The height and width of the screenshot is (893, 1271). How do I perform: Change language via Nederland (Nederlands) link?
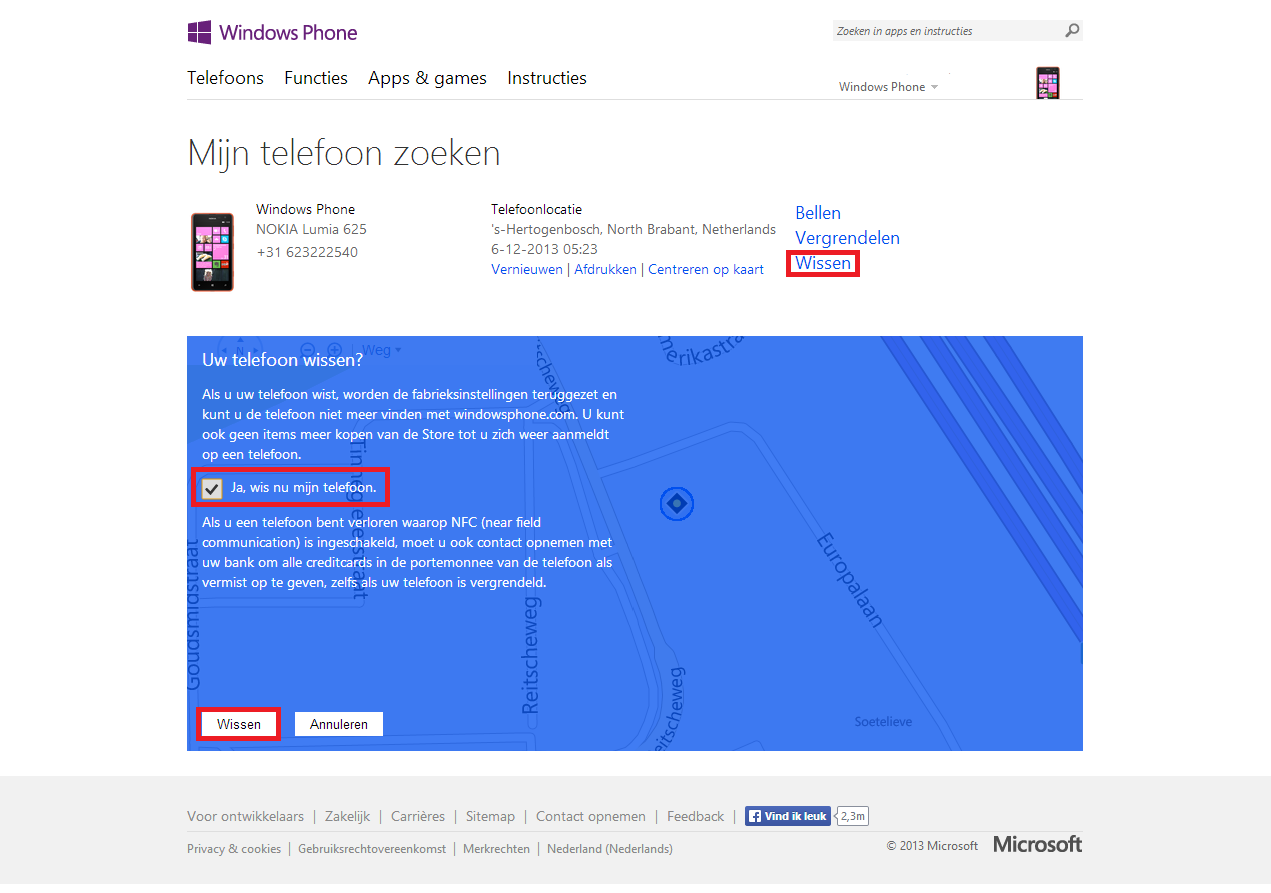610,849
